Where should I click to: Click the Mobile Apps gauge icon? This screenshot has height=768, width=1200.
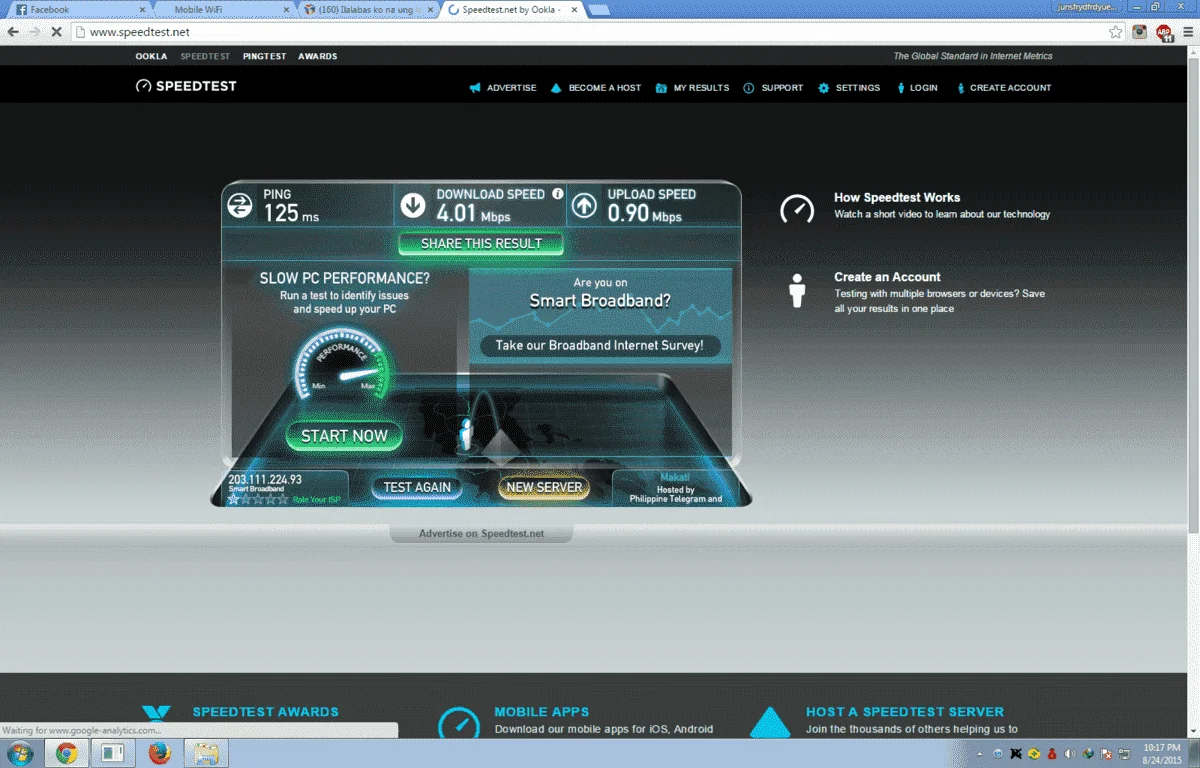459,726
